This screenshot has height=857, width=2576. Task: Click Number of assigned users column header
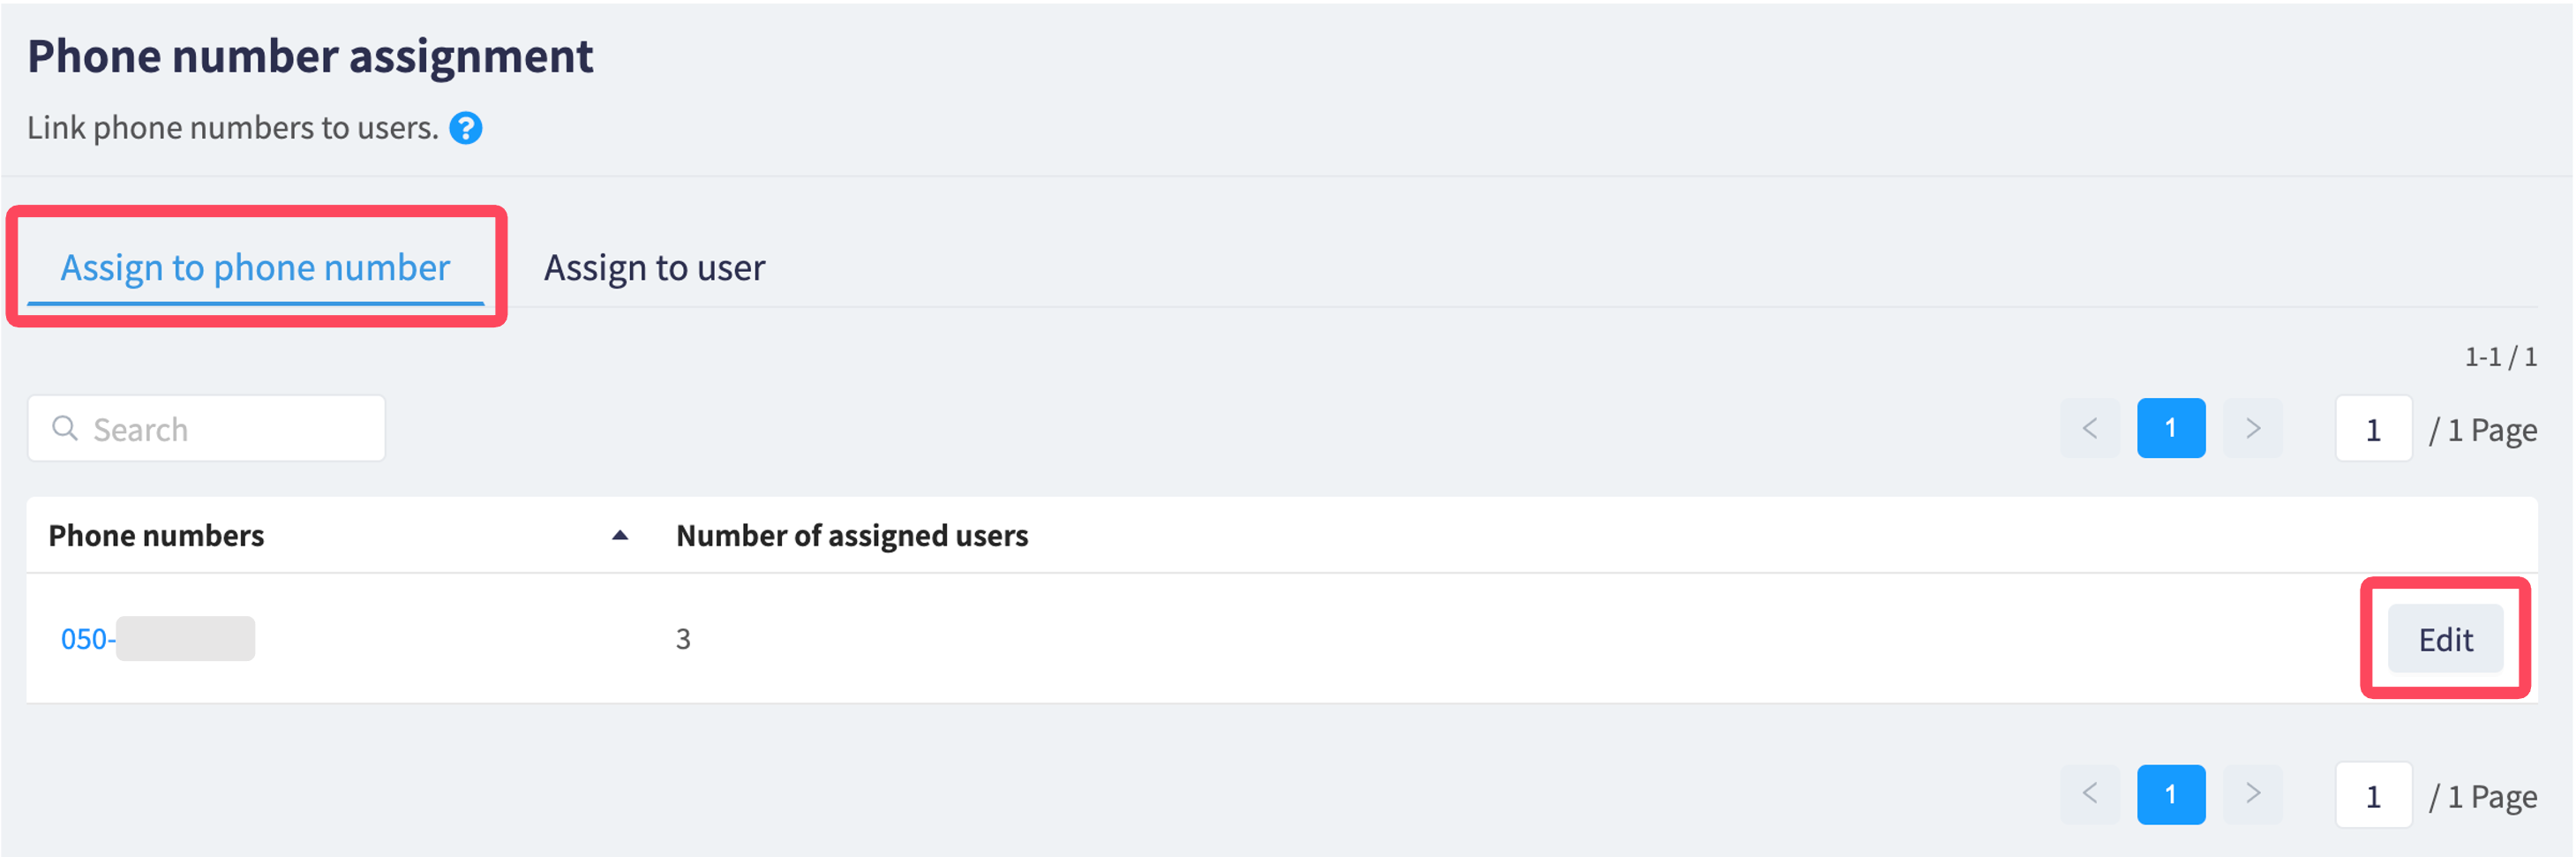point(852,536)
